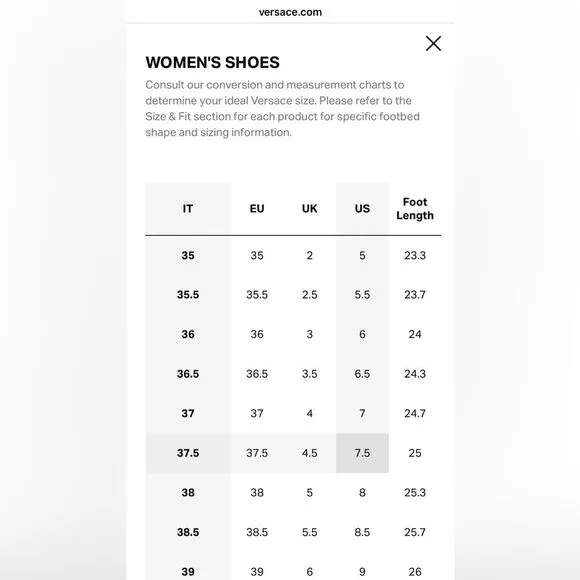This screenshot has width=580, height=580.
Task: Select the IT size 39 row label
Action: tap(188, 572)
